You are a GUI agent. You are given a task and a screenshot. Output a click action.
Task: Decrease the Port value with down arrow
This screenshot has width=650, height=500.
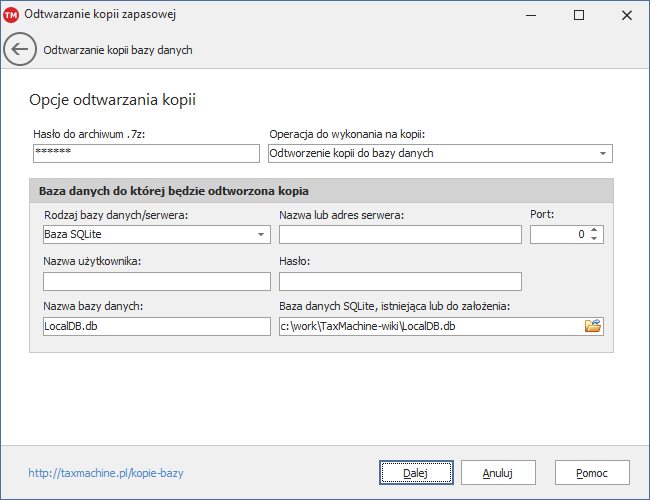594,239
